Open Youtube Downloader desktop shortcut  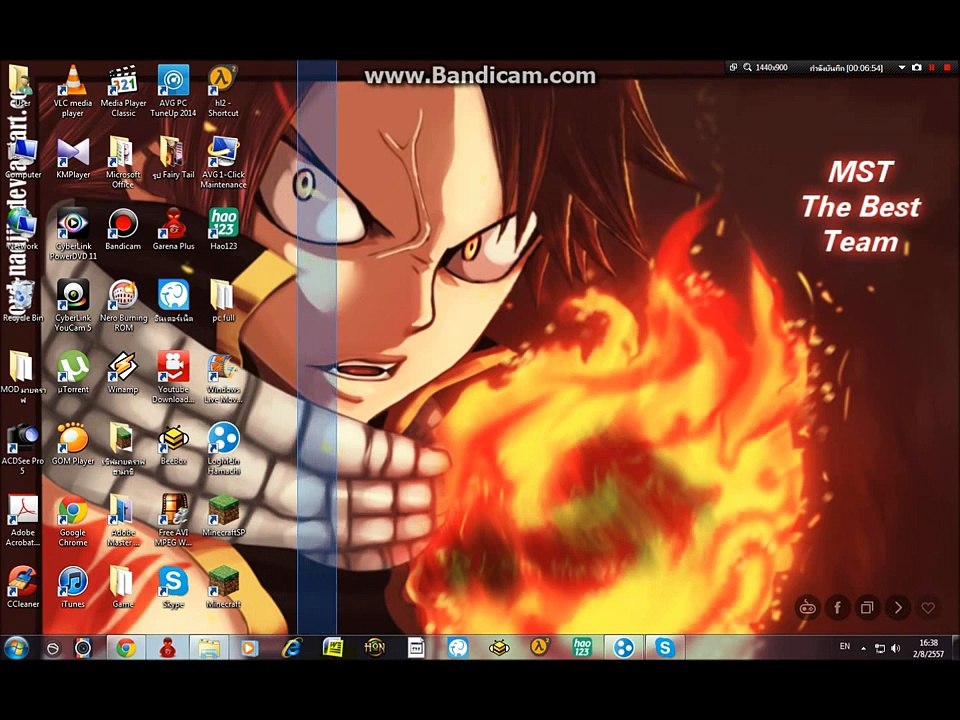pyautogui.click(x=173, y=377)
